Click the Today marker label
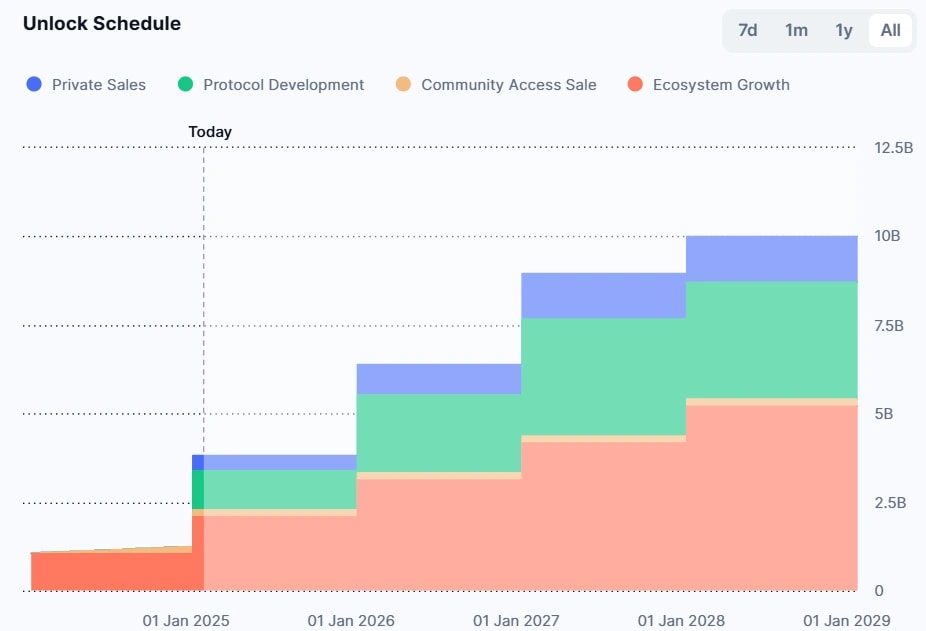Viewport: 926px width, 631px height. click(209, 131)
